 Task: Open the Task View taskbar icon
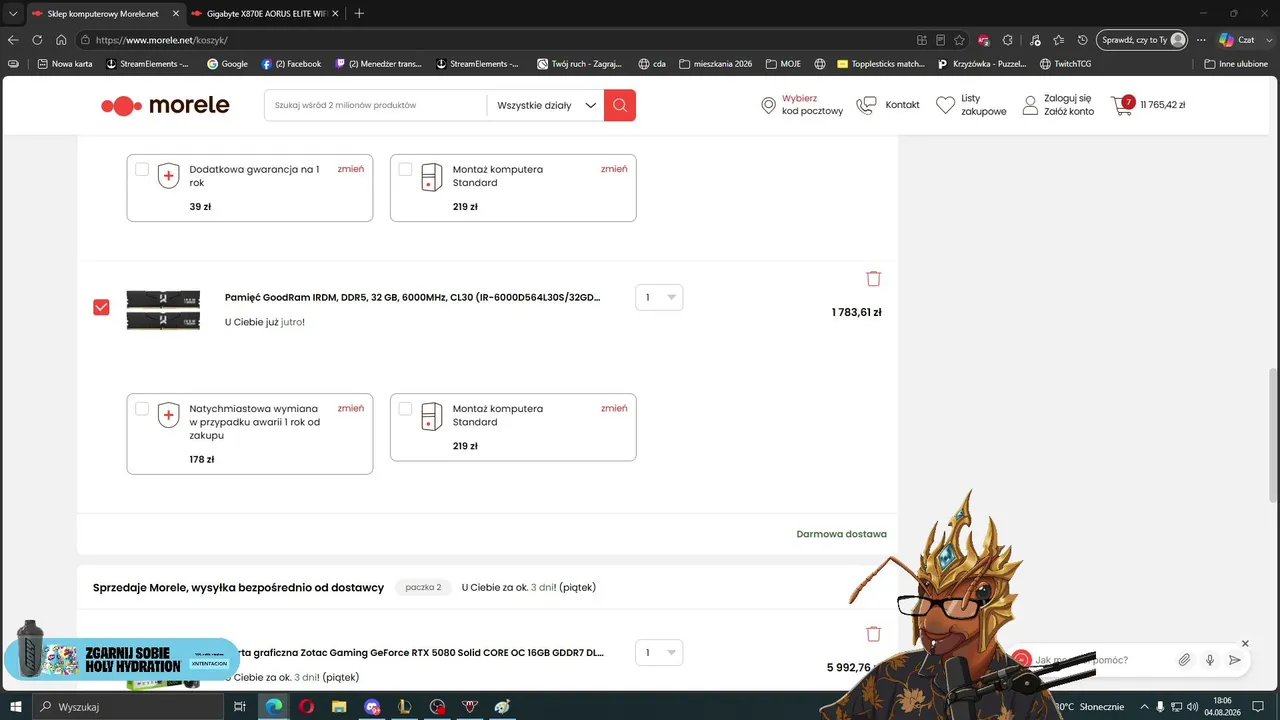[x=240, y=707]
